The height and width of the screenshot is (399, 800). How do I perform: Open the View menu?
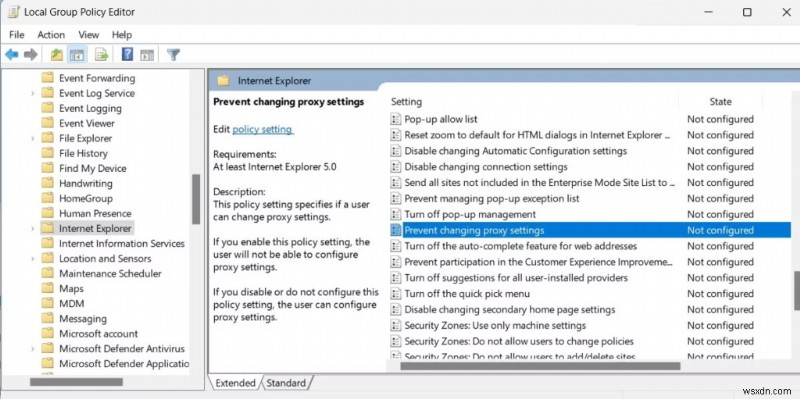88,35
